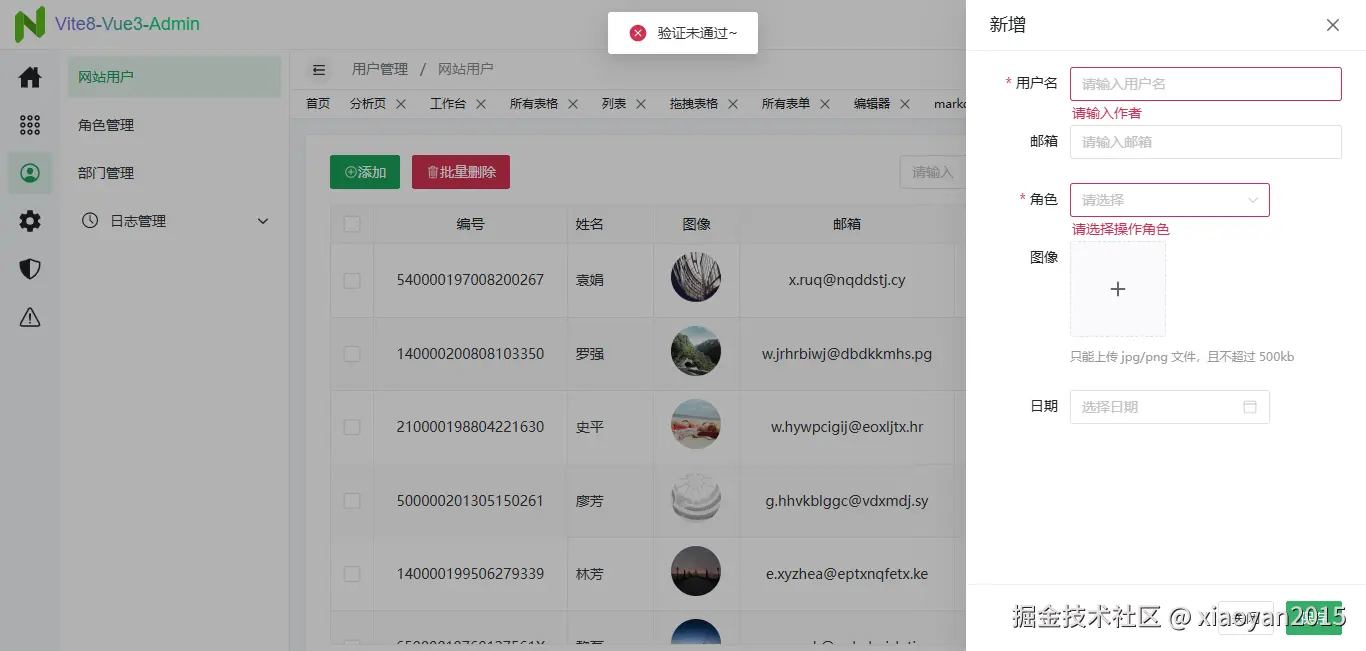Click the Vite8-Vue3-Admin logo
Viewport: 1366px width, 651px height.
click(107, 24)
